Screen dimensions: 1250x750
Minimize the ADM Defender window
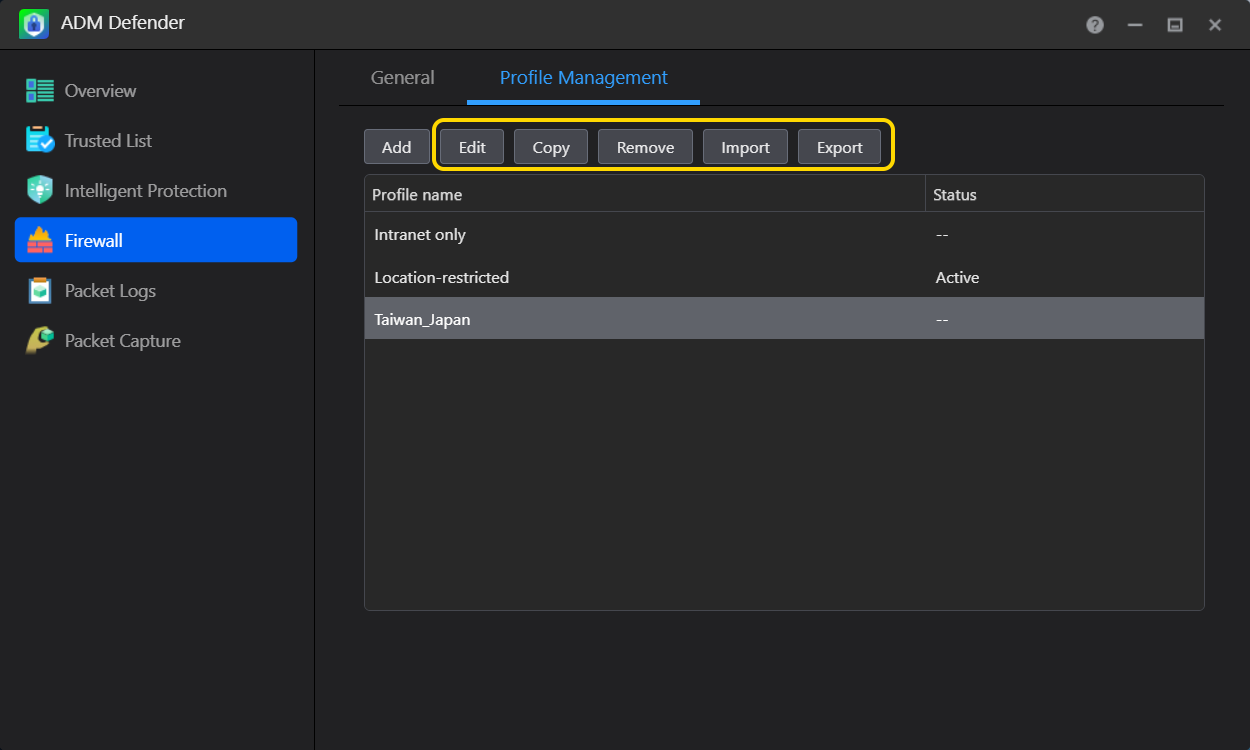point(1135,25)
